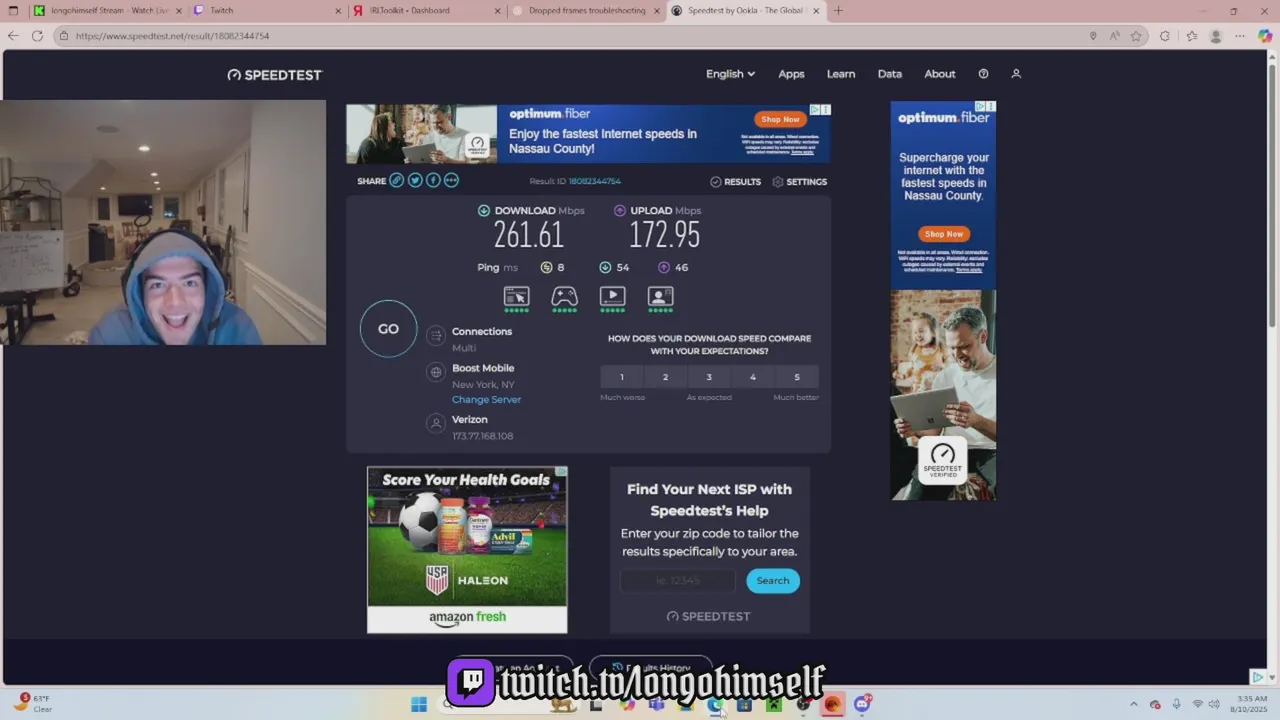The image size is (1280, 720).
Task: Open RESULTS history button
Action: [x=735, y=182]
